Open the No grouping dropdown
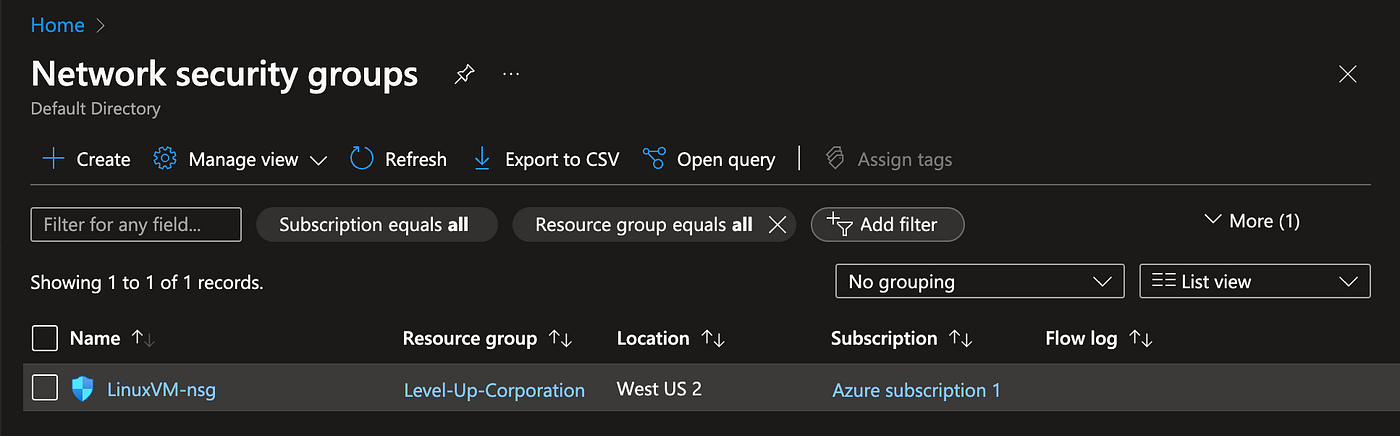Screen dimensions: 1400x436 click(978, 282)
